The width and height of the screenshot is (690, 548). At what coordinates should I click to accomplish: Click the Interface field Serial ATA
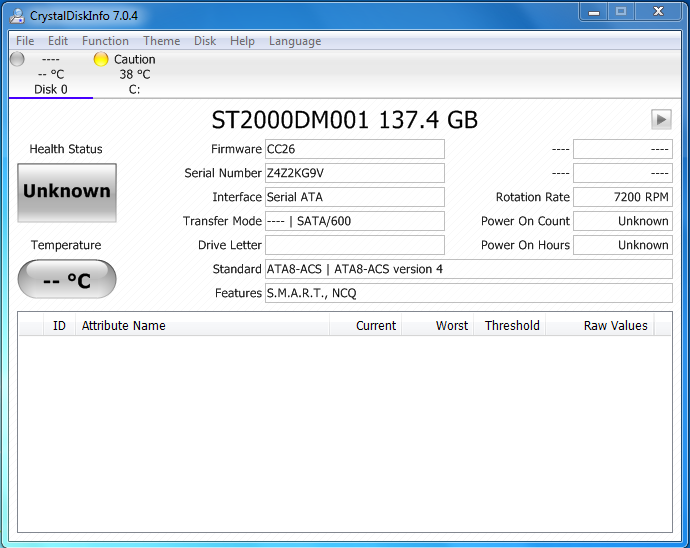click(x=355, y=197)
